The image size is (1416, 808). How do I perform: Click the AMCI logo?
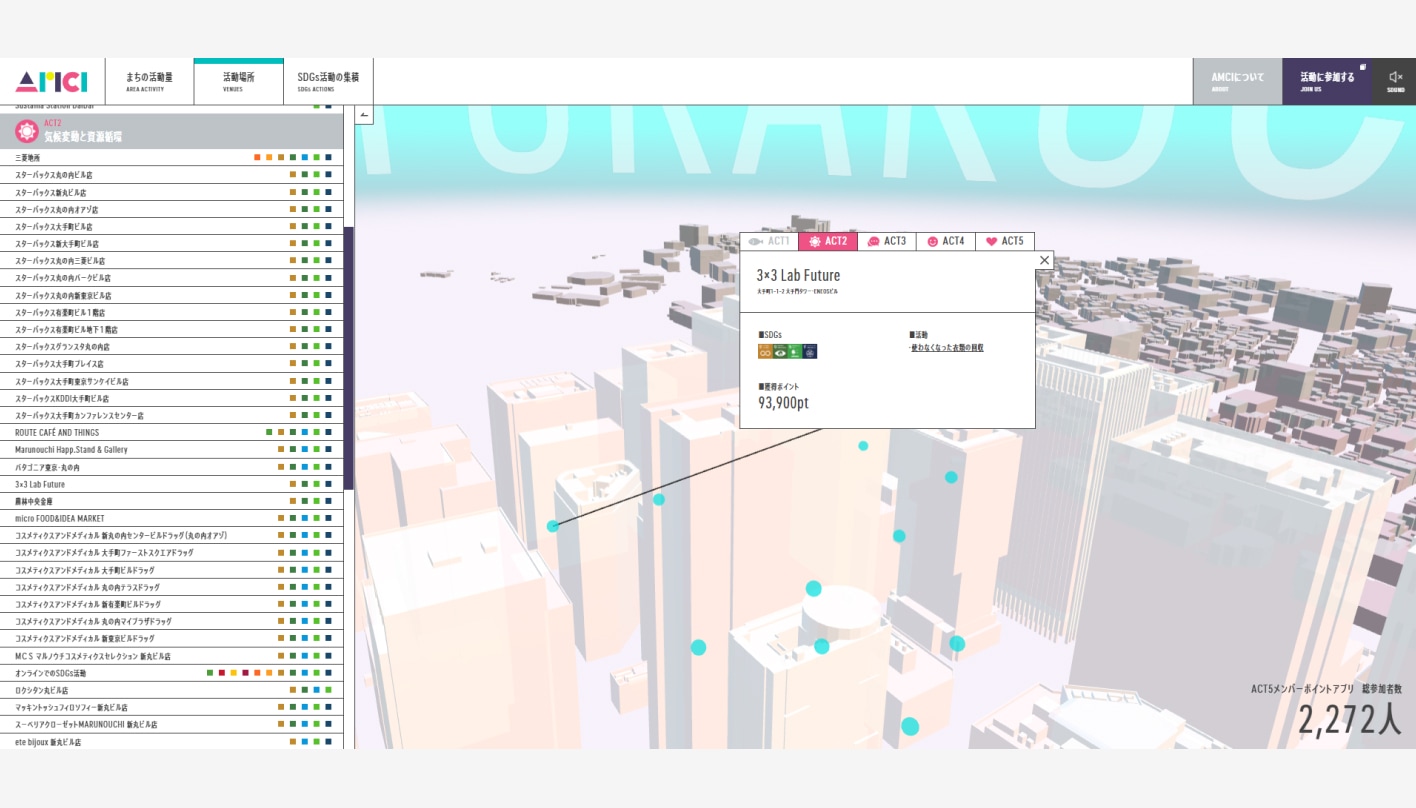pyautogui.click(x=51, y=81)
